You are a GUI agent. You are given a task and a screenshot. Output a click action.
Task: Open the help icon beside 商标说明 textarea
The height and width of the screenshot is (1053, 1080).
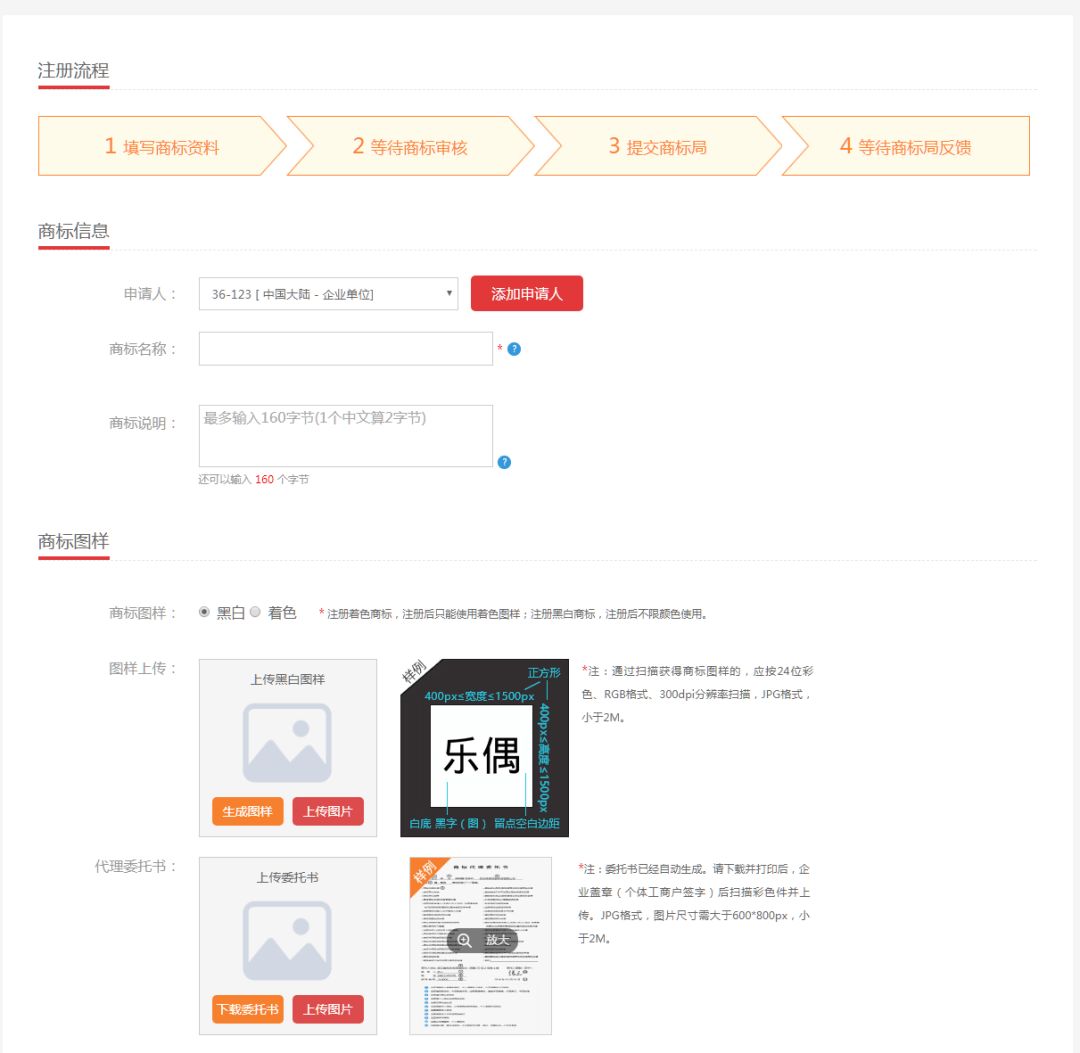(x=504, y=462)
